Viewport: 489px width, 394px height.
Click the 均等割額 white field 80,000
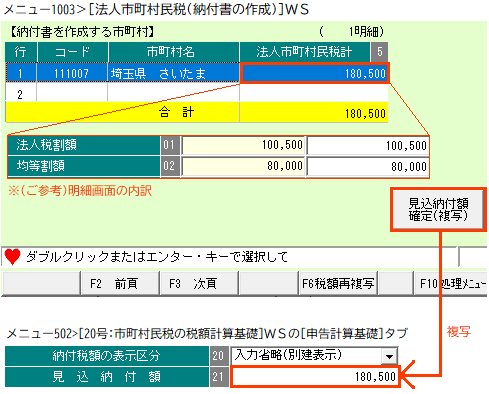click(x=368, y=166)
